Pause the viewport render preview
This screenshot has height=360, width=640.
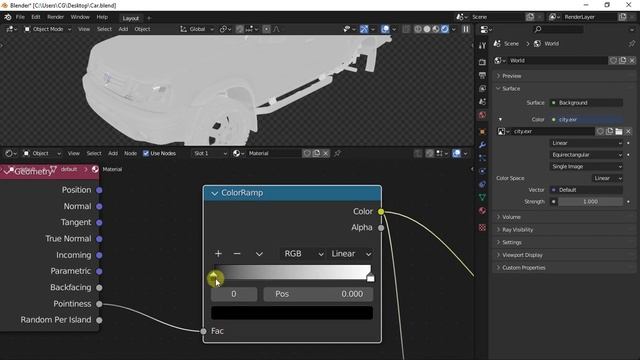tap(466, 29)
